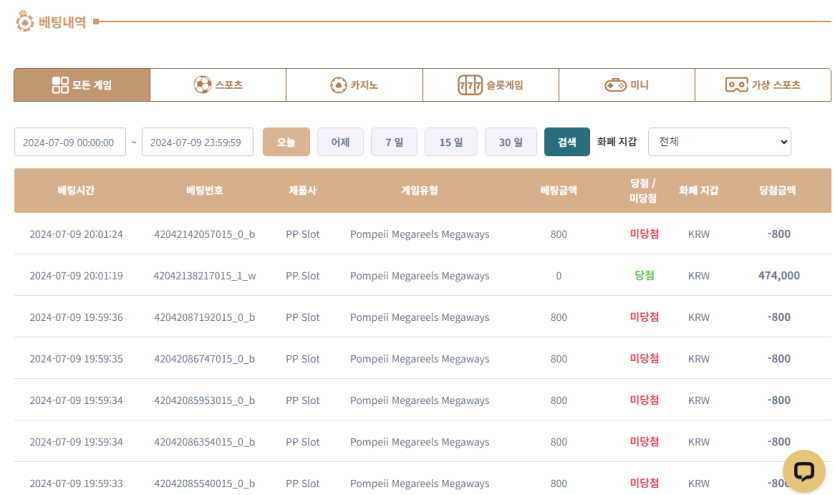The image size is (835, 495).
Task: Click the 베팅내역 page heading
Action: (x=62, y=22)
